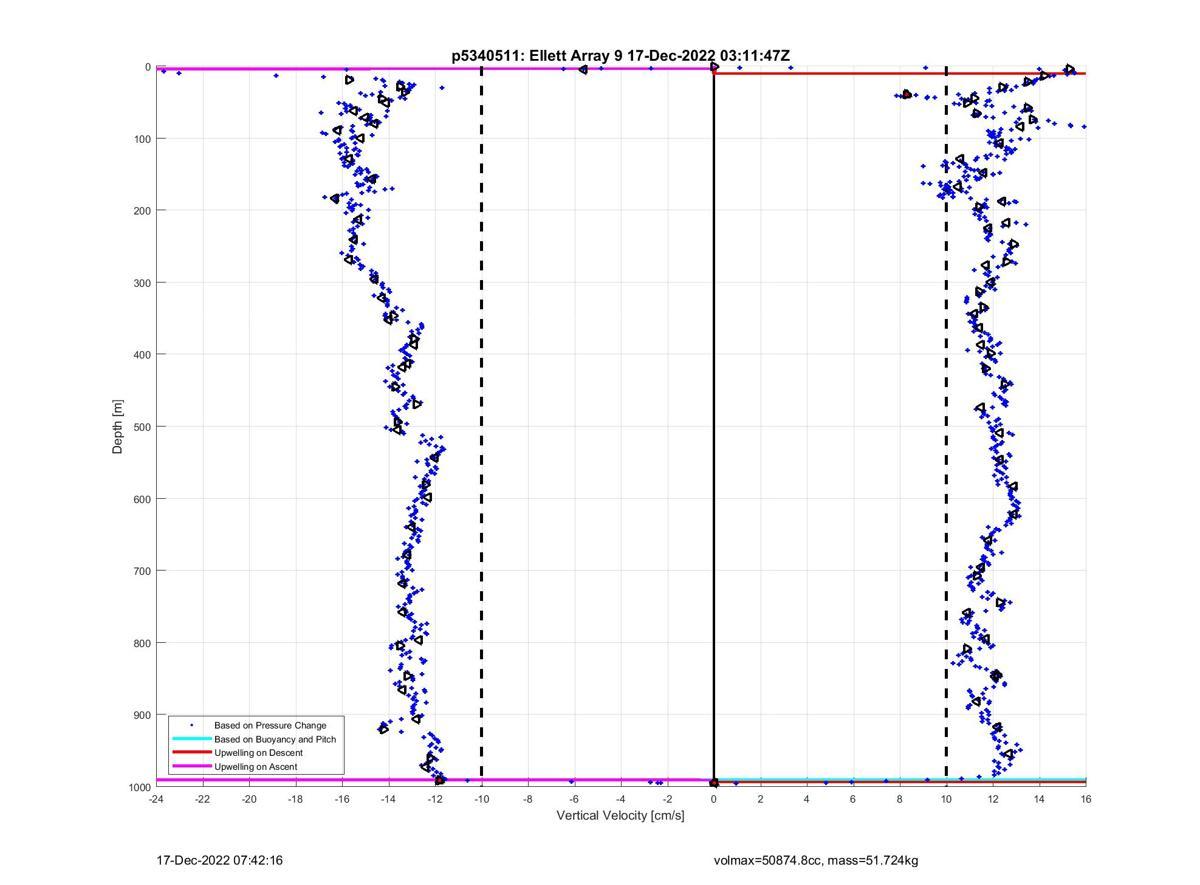Select the "Vertical Velocity [cm/s]" axis label
The image size is (1200, 885).
tap(621, 815)
